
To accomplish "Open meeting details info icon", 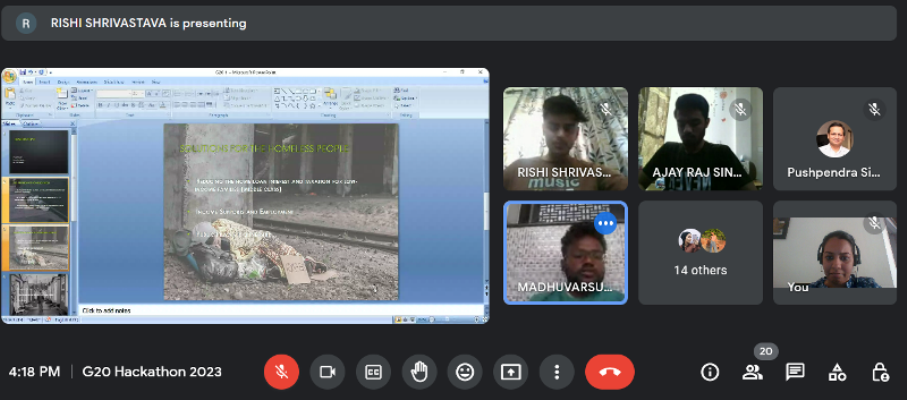I will tap(710, 372).
